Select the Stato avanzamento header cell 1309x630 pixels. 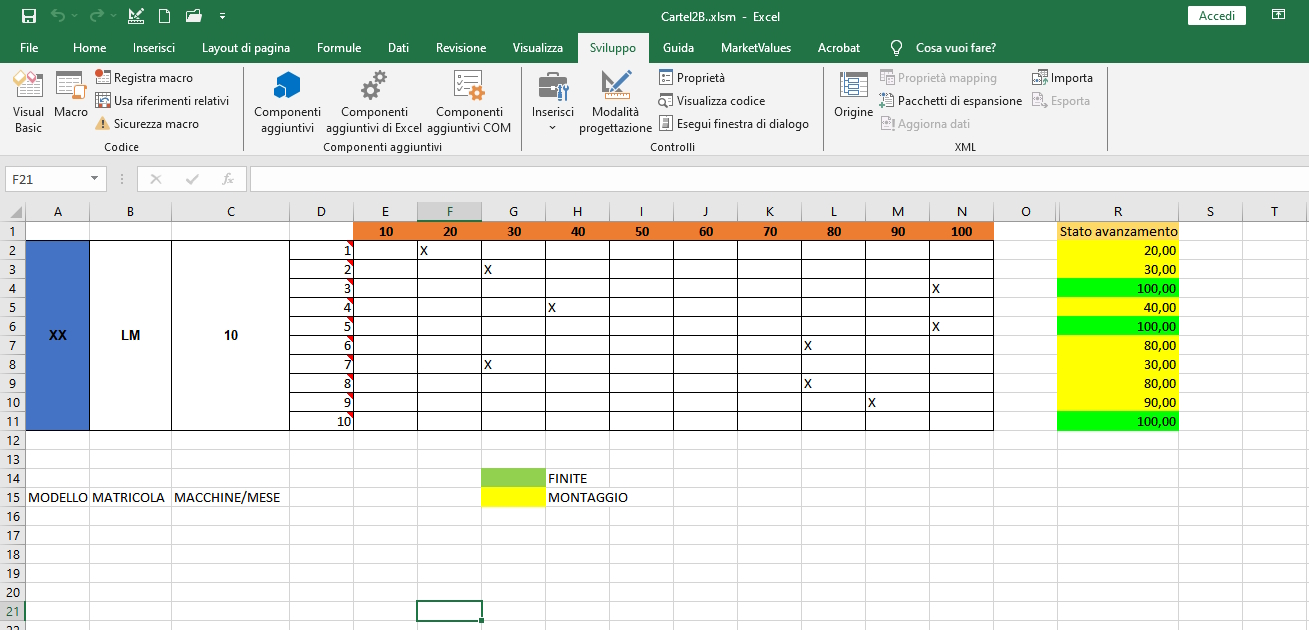click(1118, 231)
